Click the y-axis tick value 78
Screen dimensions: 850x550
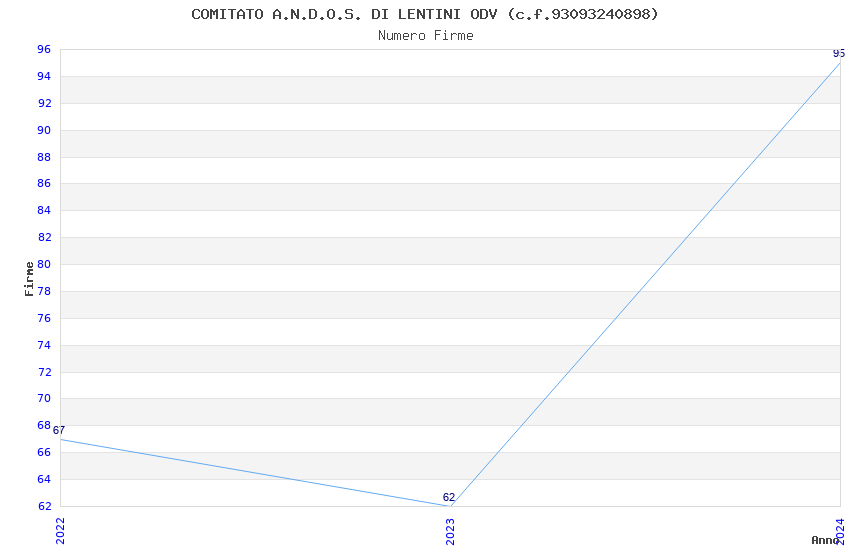[x=44, y=291]
